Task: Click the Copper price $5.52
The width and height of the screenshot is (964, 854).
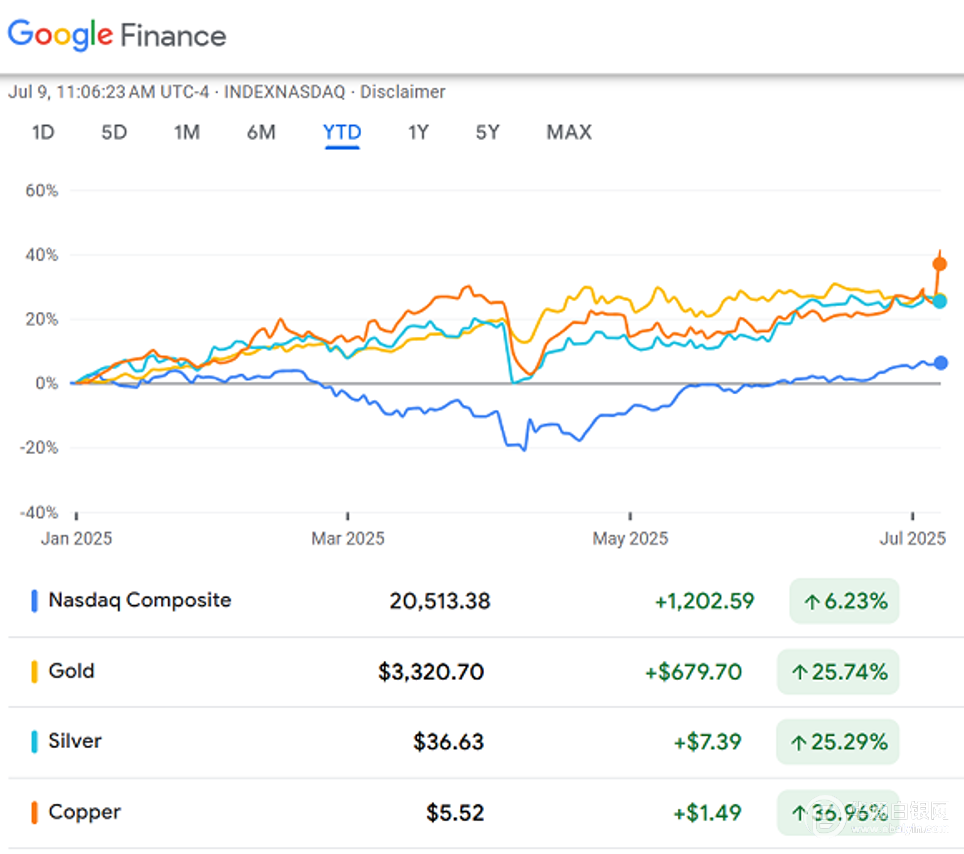Action: (x=455, y=812)
